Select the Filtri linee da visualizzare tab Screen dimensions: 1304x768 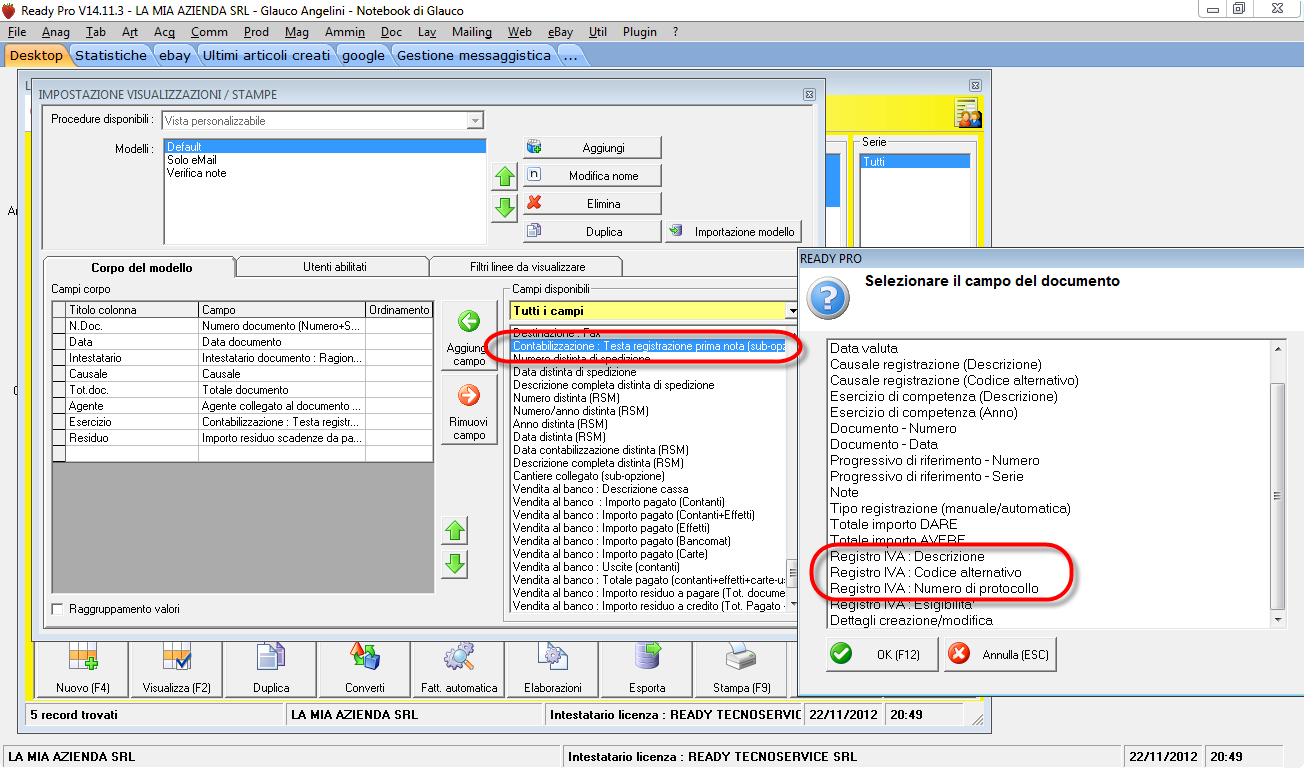pyautogui.click(x=527, y=267)
